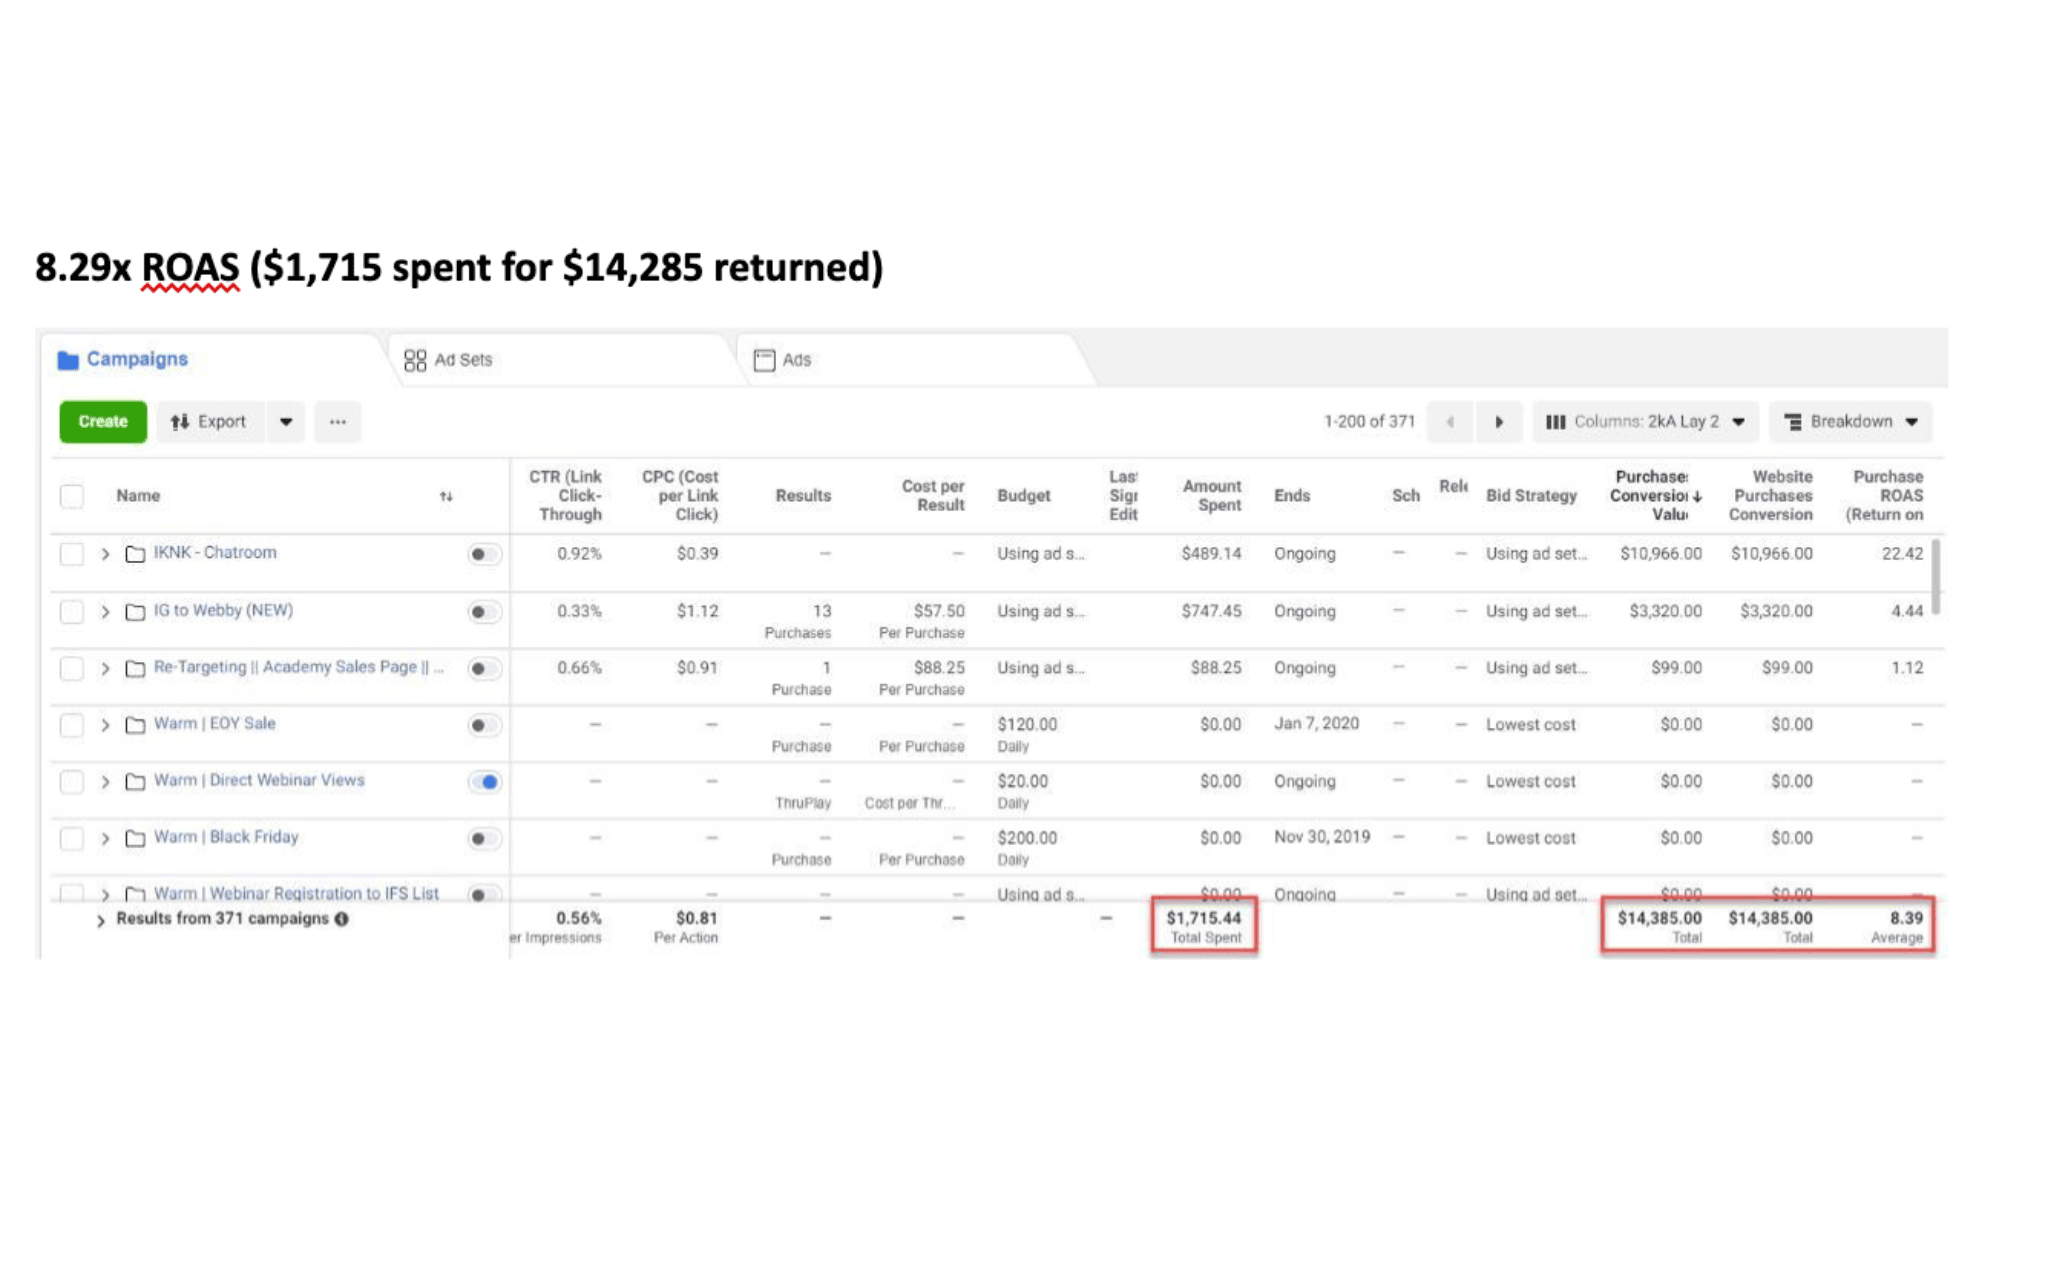Sort by Name column arrows icon
The height and width of the screenshot is (1288, 2048).
[x=446, y=496]
